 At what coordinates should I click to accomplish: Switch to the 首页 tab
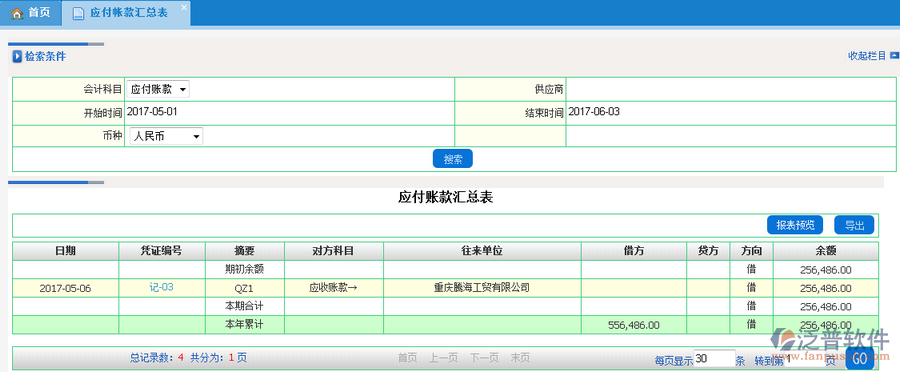point(31,13)
